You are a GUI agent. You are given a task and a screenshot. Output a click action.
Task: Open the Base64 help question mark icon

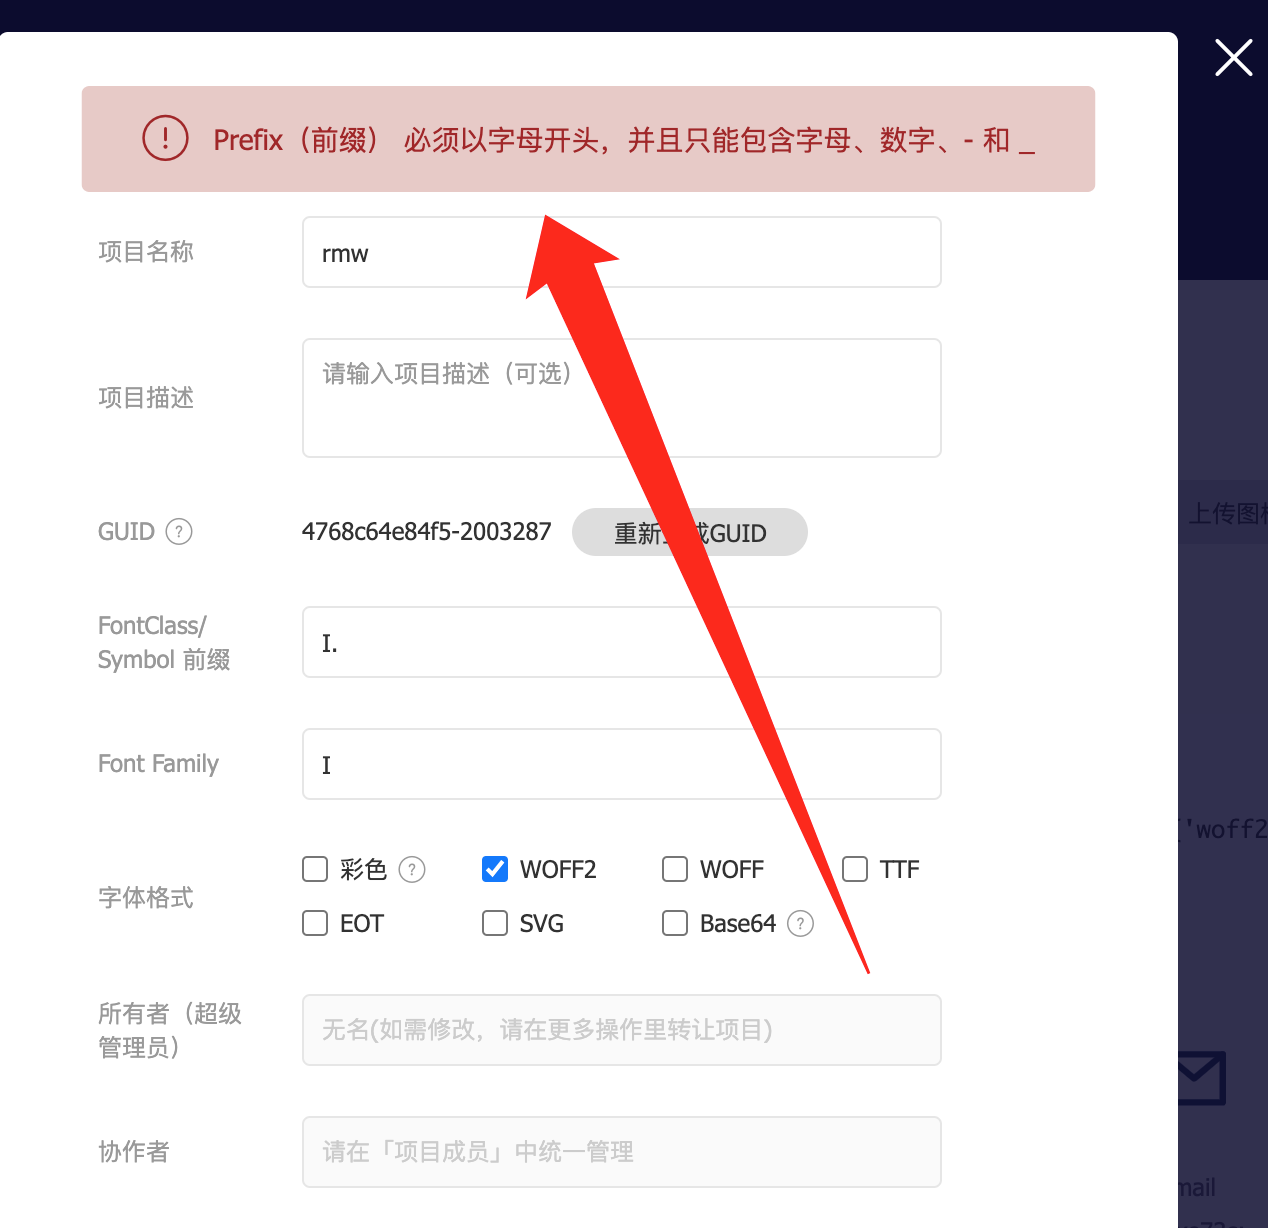pyautogui.click(x=800, y=923)
